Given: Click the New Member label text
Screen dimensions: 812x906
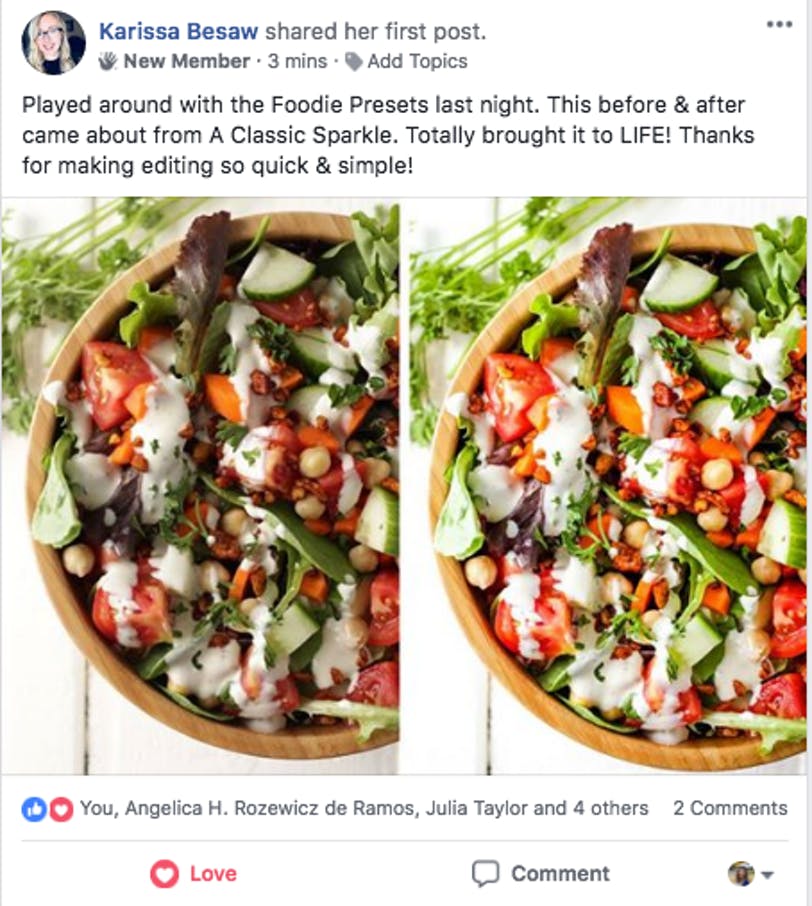Looking at the screenshot, I should (187, 61).
